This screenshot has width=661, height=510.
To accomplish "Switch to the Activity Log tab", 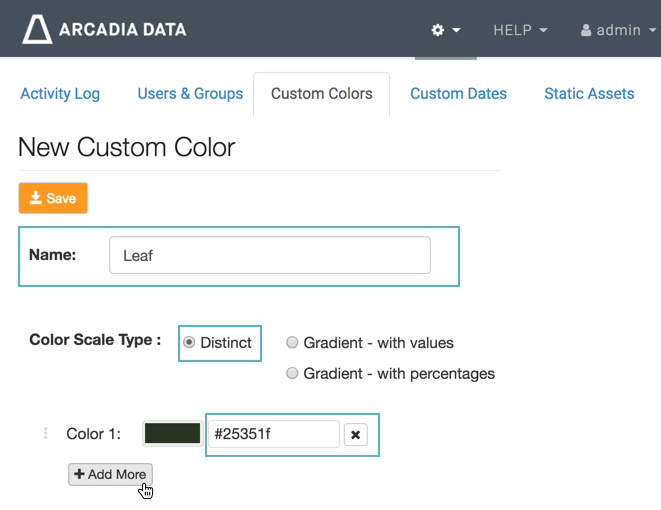I will pyautogui.click(x=60, y=93).
